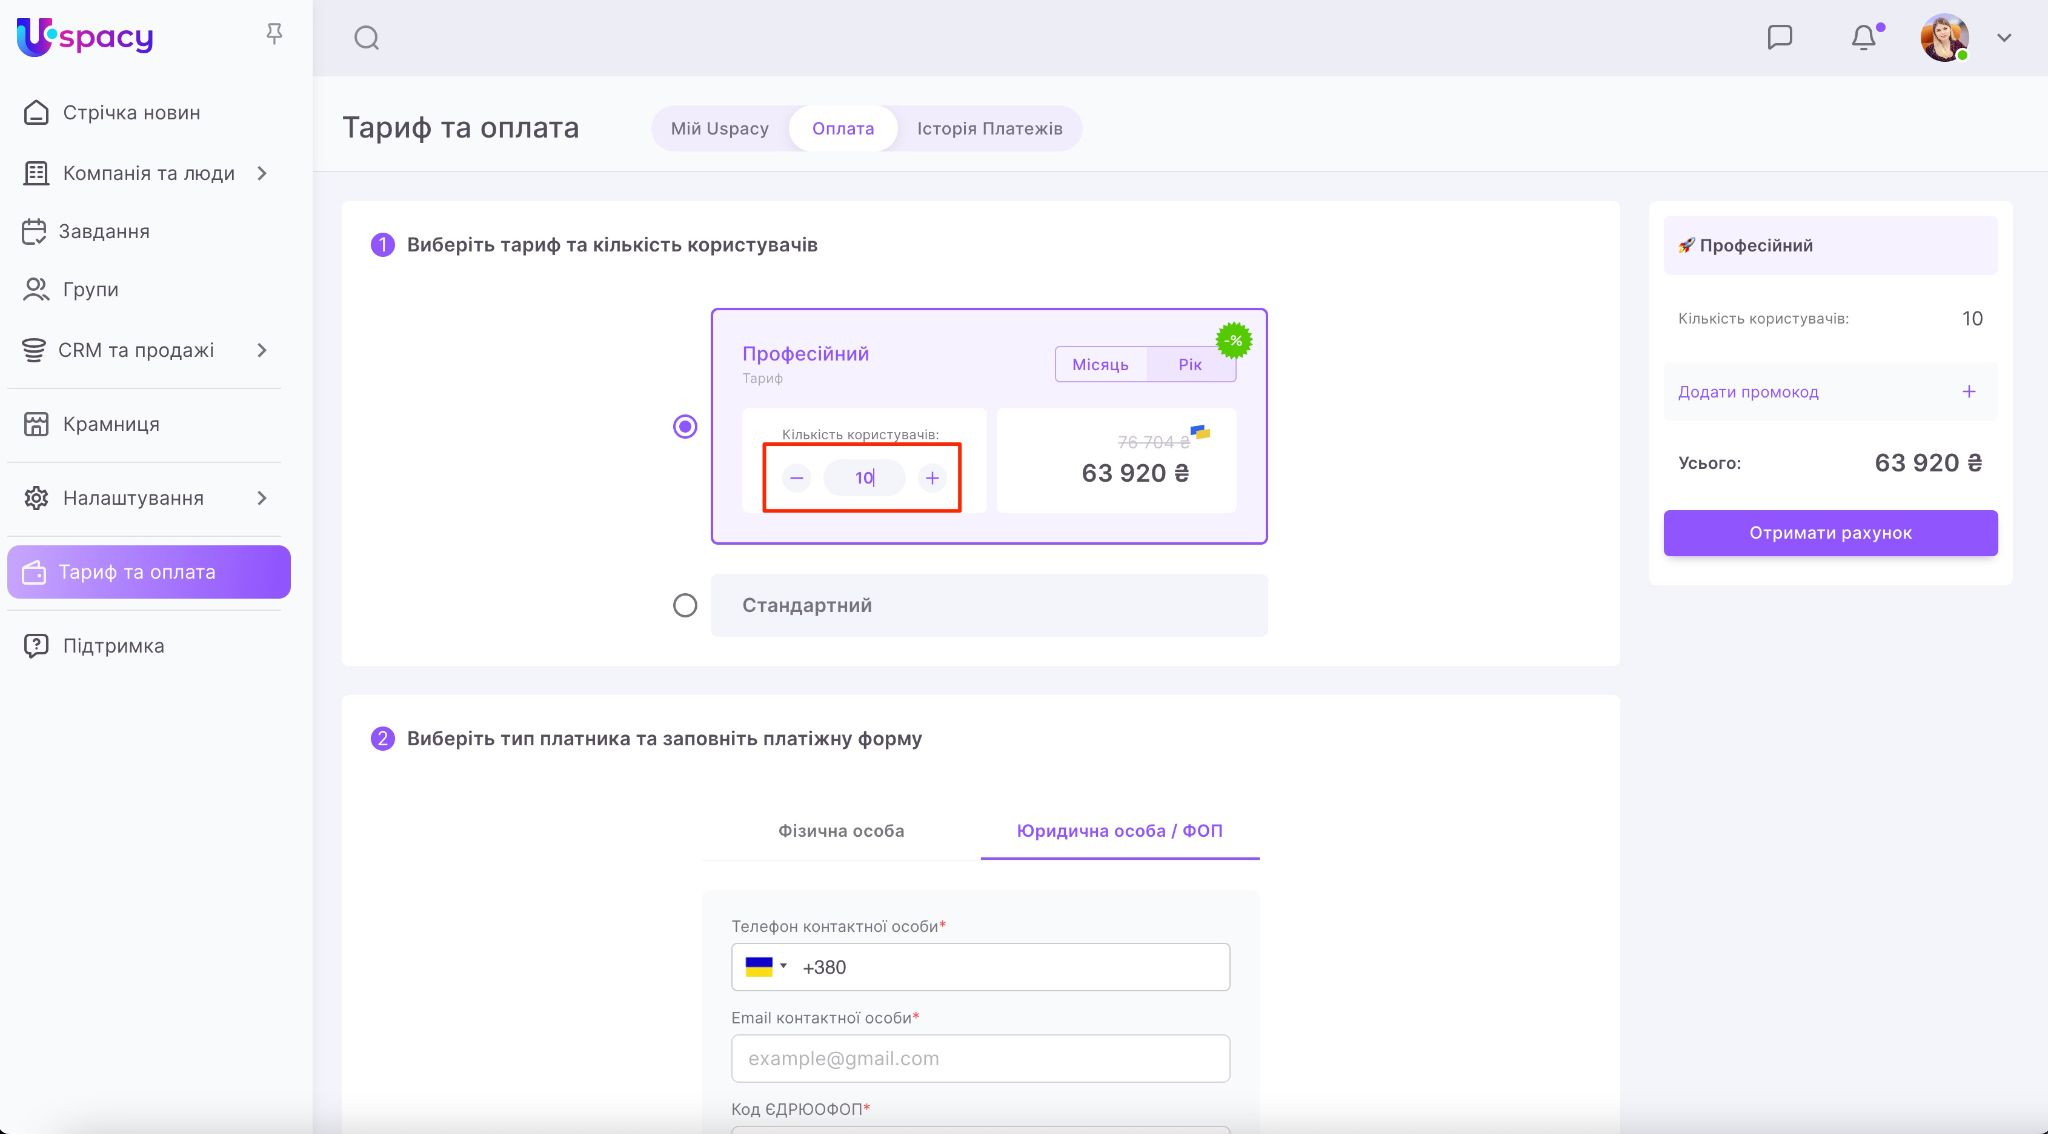Open Крамниця store section
This screenshot has height=1134, width=2048.
pos(111,424)
